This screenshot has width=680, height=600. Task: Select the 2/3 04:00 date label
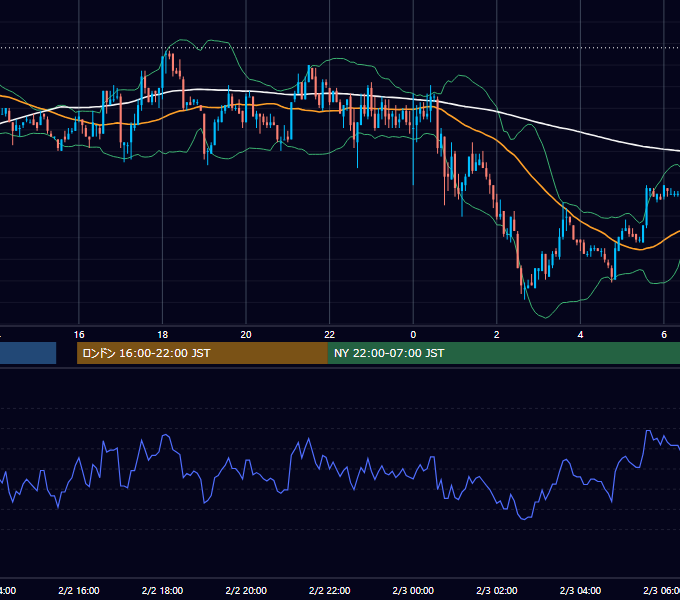point(580,590)
